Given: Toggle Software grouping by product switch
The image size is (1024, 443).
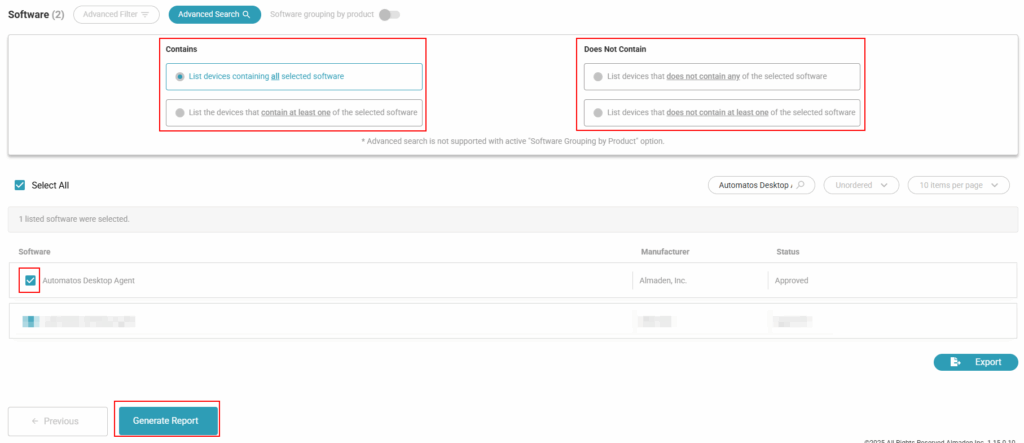Looking at the screenshot, I should [389, 15].
